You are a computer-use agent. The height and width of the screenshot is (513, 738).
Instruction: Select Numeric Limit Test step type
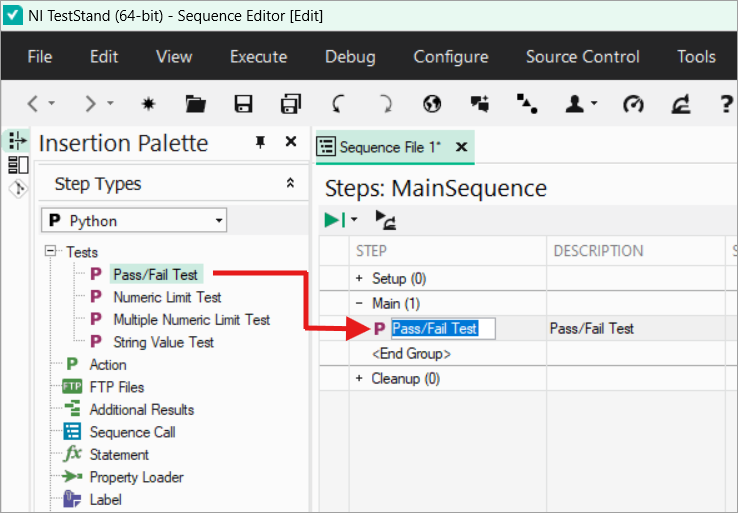pos(167,297)
